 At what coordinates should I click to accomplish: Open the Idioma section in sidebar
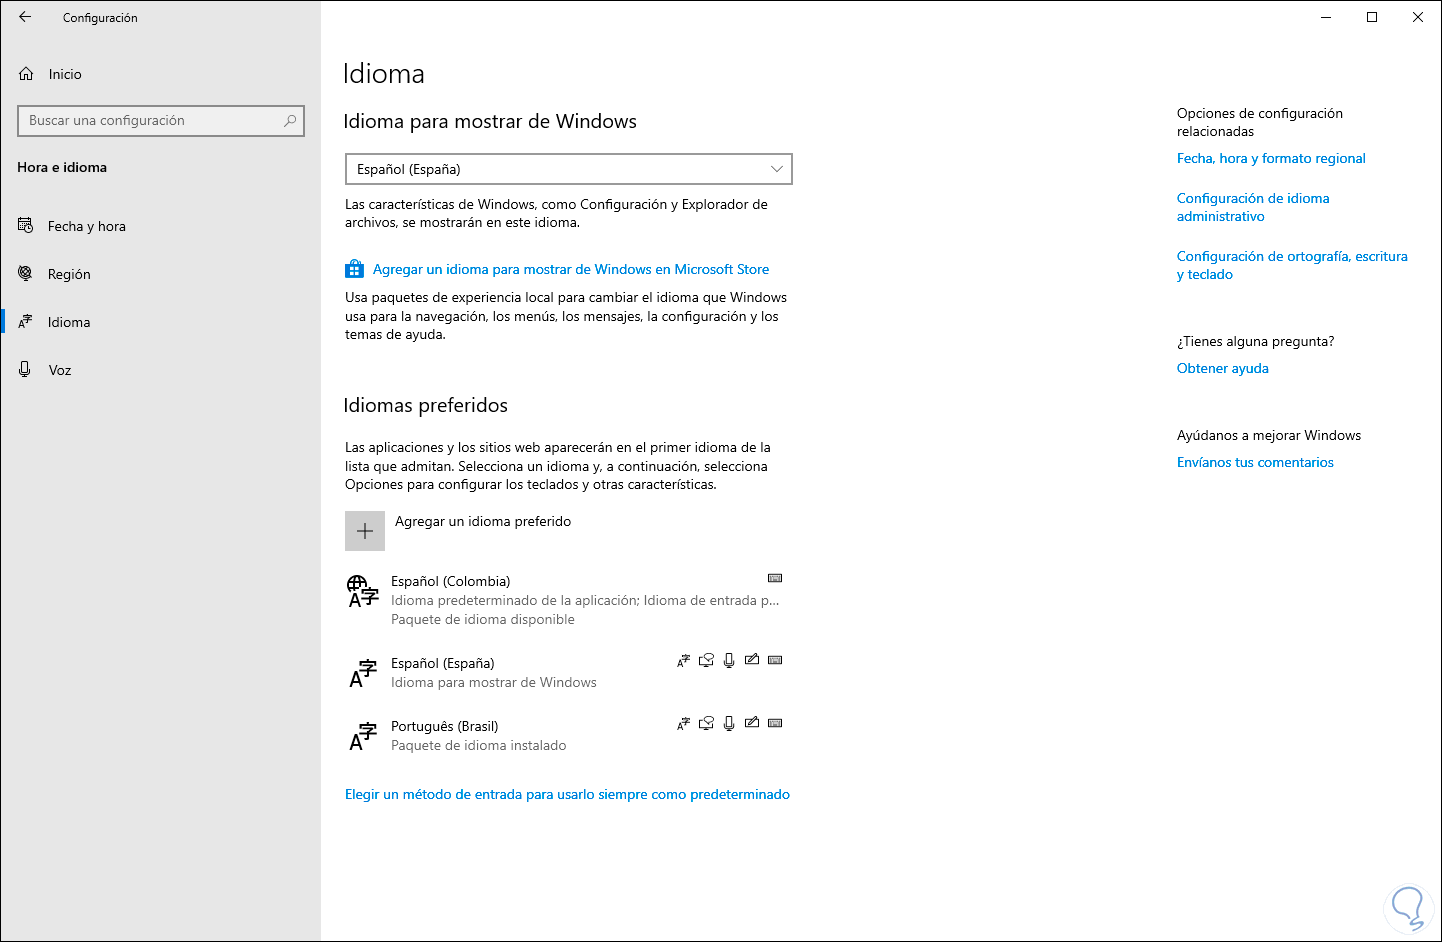tap(69, 322)
